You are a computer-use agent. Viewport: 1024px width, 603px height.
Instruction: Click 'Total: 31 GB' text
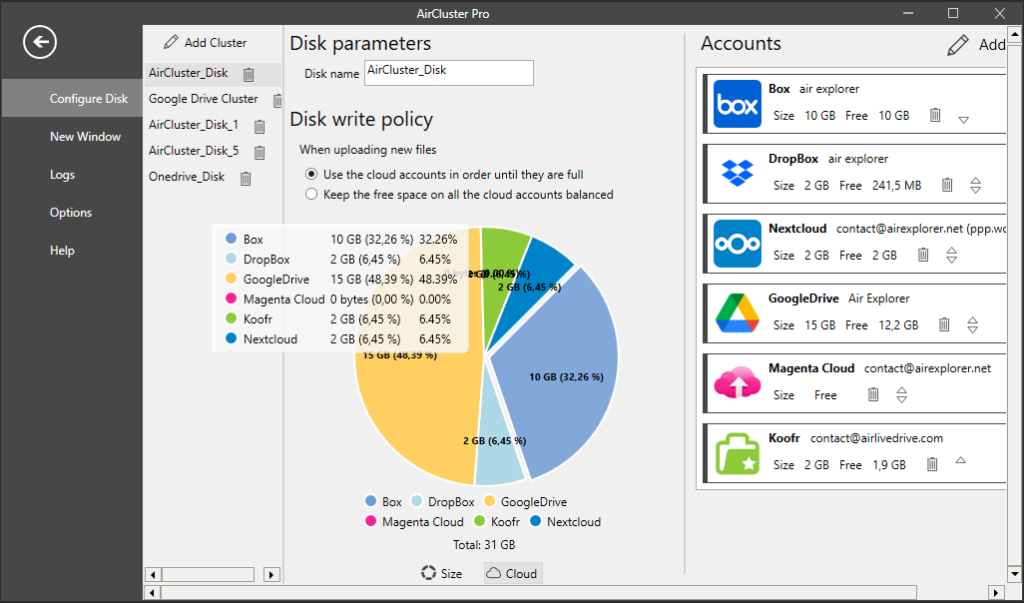tap(484, 544)
